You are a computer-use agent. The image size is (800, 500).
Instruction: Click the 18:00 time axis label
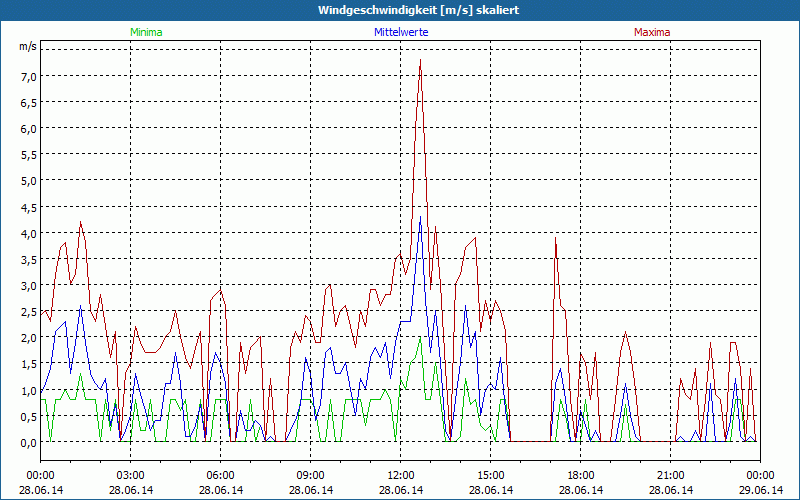coord(581,476)
